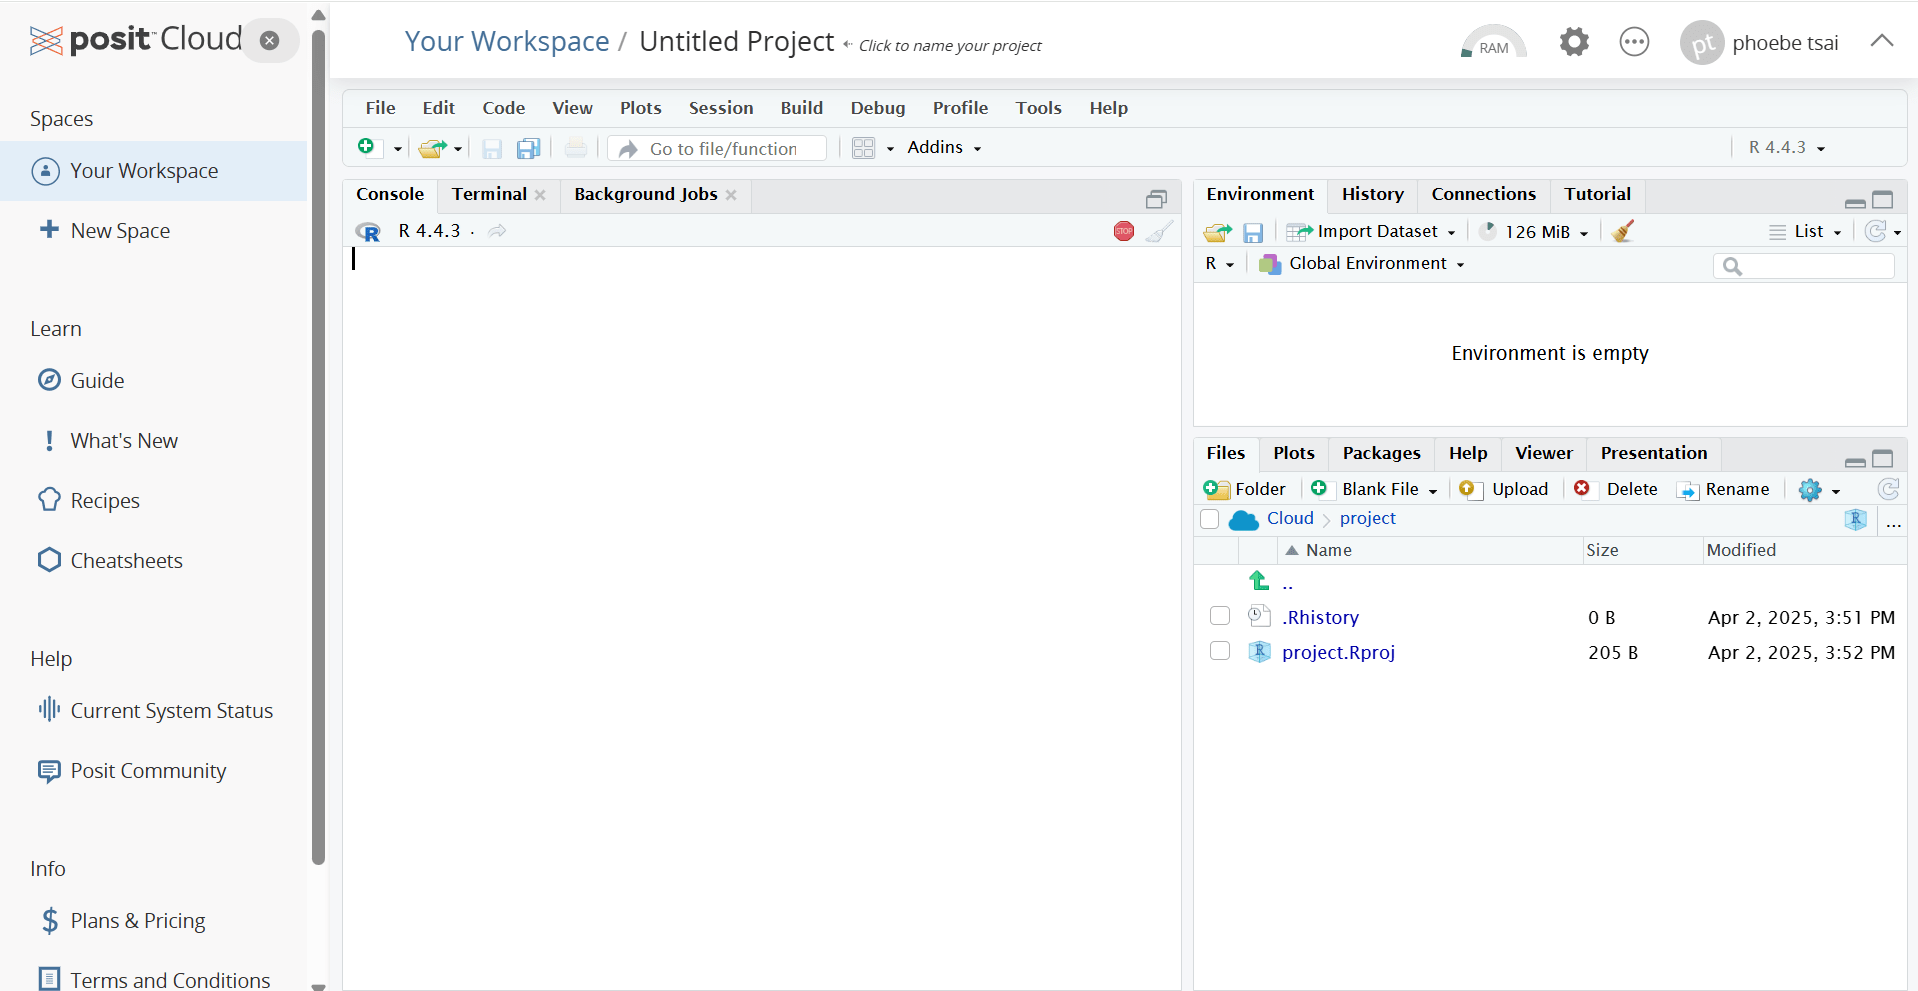Open the File menu
Screen dimensions: 1918x991
pos(380,108)
